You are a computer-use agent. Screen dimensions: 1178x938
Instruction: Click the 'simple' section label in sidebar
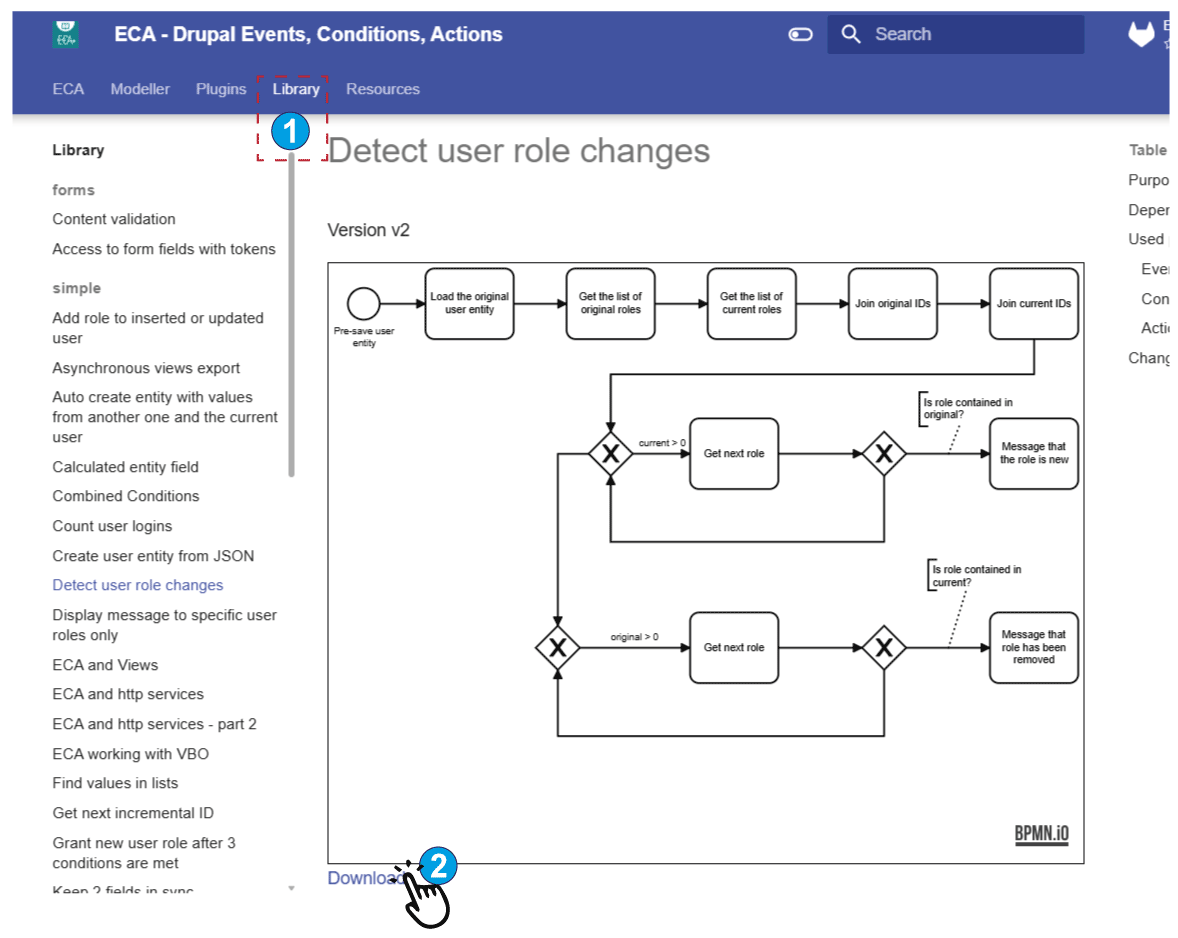[x=77, y=288]
